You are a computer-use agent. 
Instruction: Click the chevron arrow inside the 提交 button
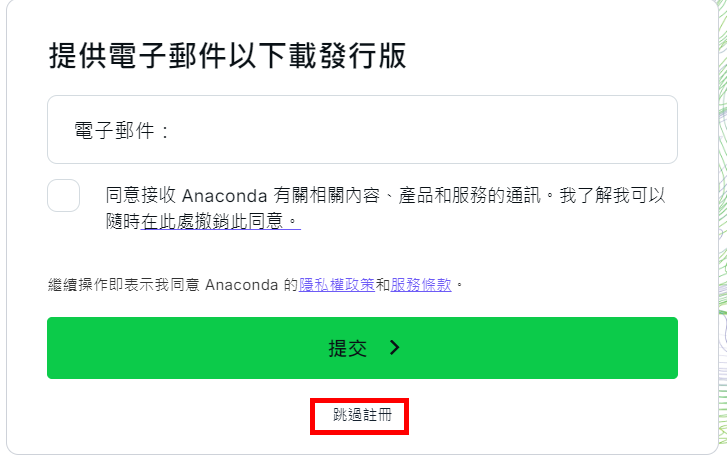pyautogui.click(x=395, y=348)
